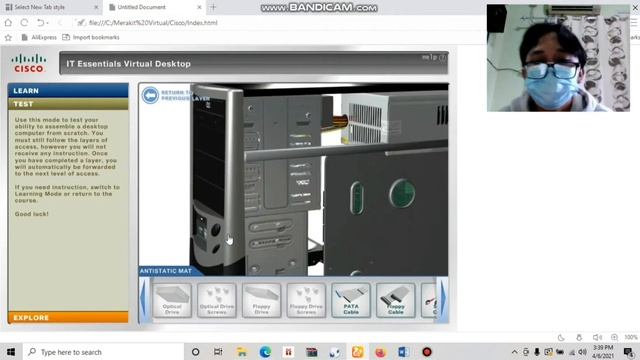Click the bookmarks star icon
Screen dimensions: 640x360
8,38
